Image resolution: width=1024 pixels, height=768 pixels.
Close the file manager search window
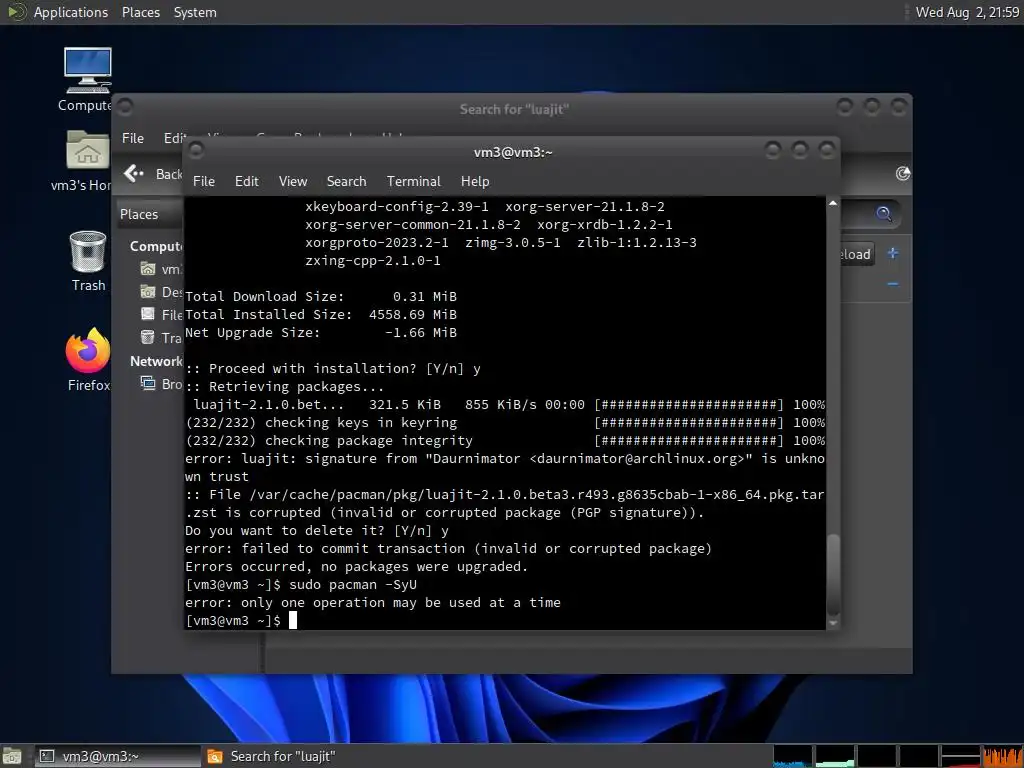coord(899,106)
